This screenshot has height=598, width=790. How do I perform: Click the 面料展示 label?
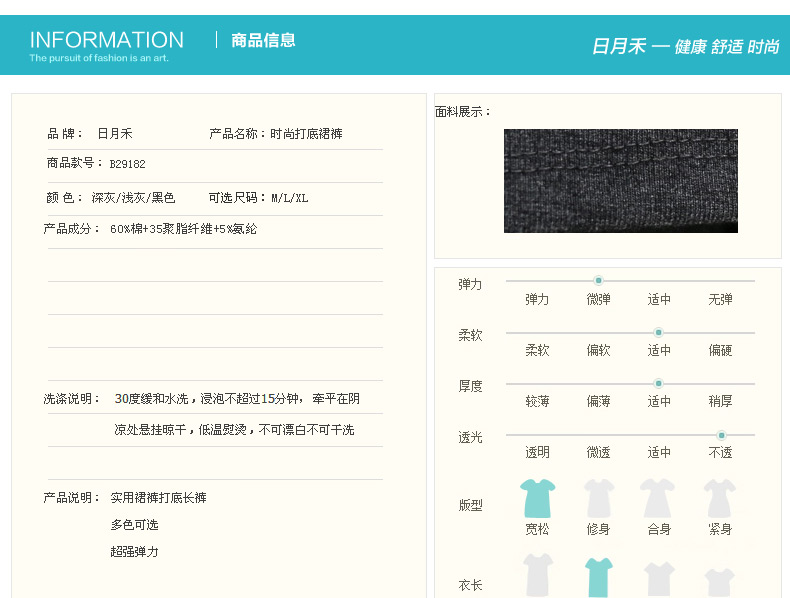463,112
